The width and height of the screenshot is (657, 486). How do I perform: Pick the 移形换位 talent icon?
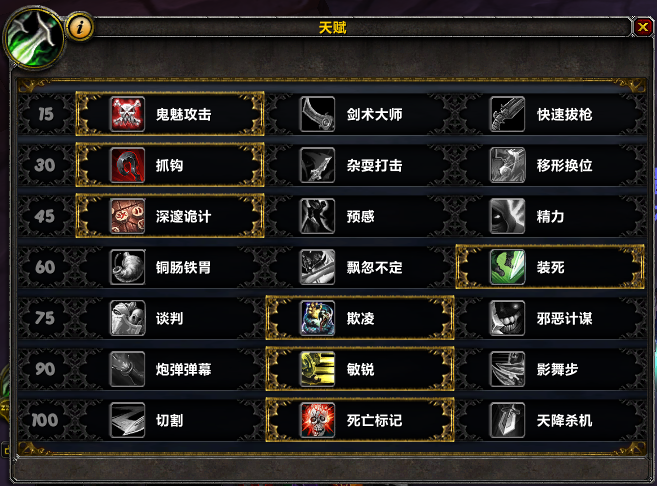[x=507, y=165]
